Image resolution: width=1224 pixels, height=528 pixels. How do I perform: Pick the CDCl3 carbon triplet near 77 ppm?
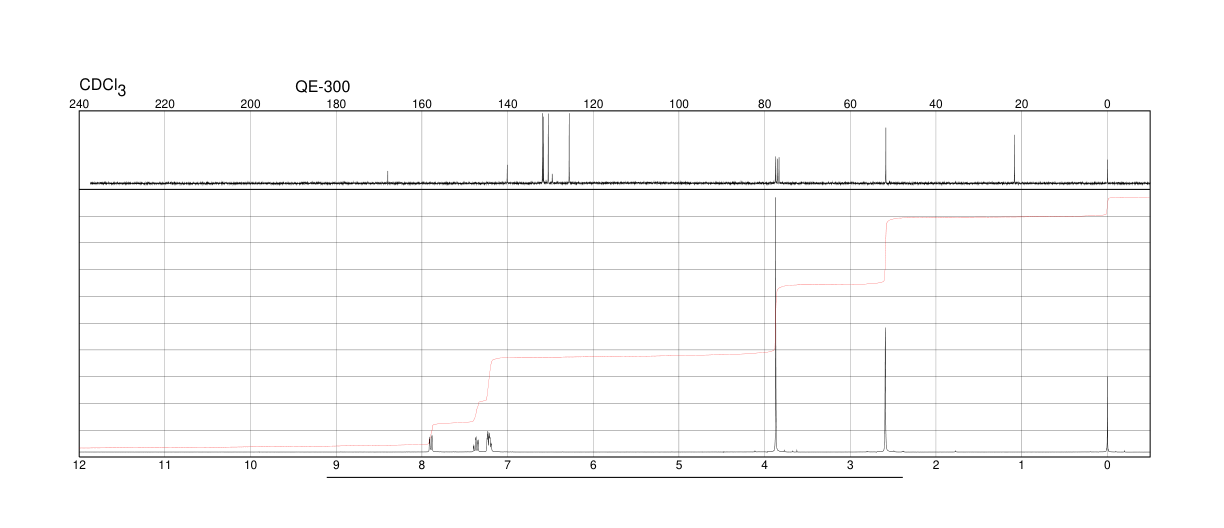(777, 170)
